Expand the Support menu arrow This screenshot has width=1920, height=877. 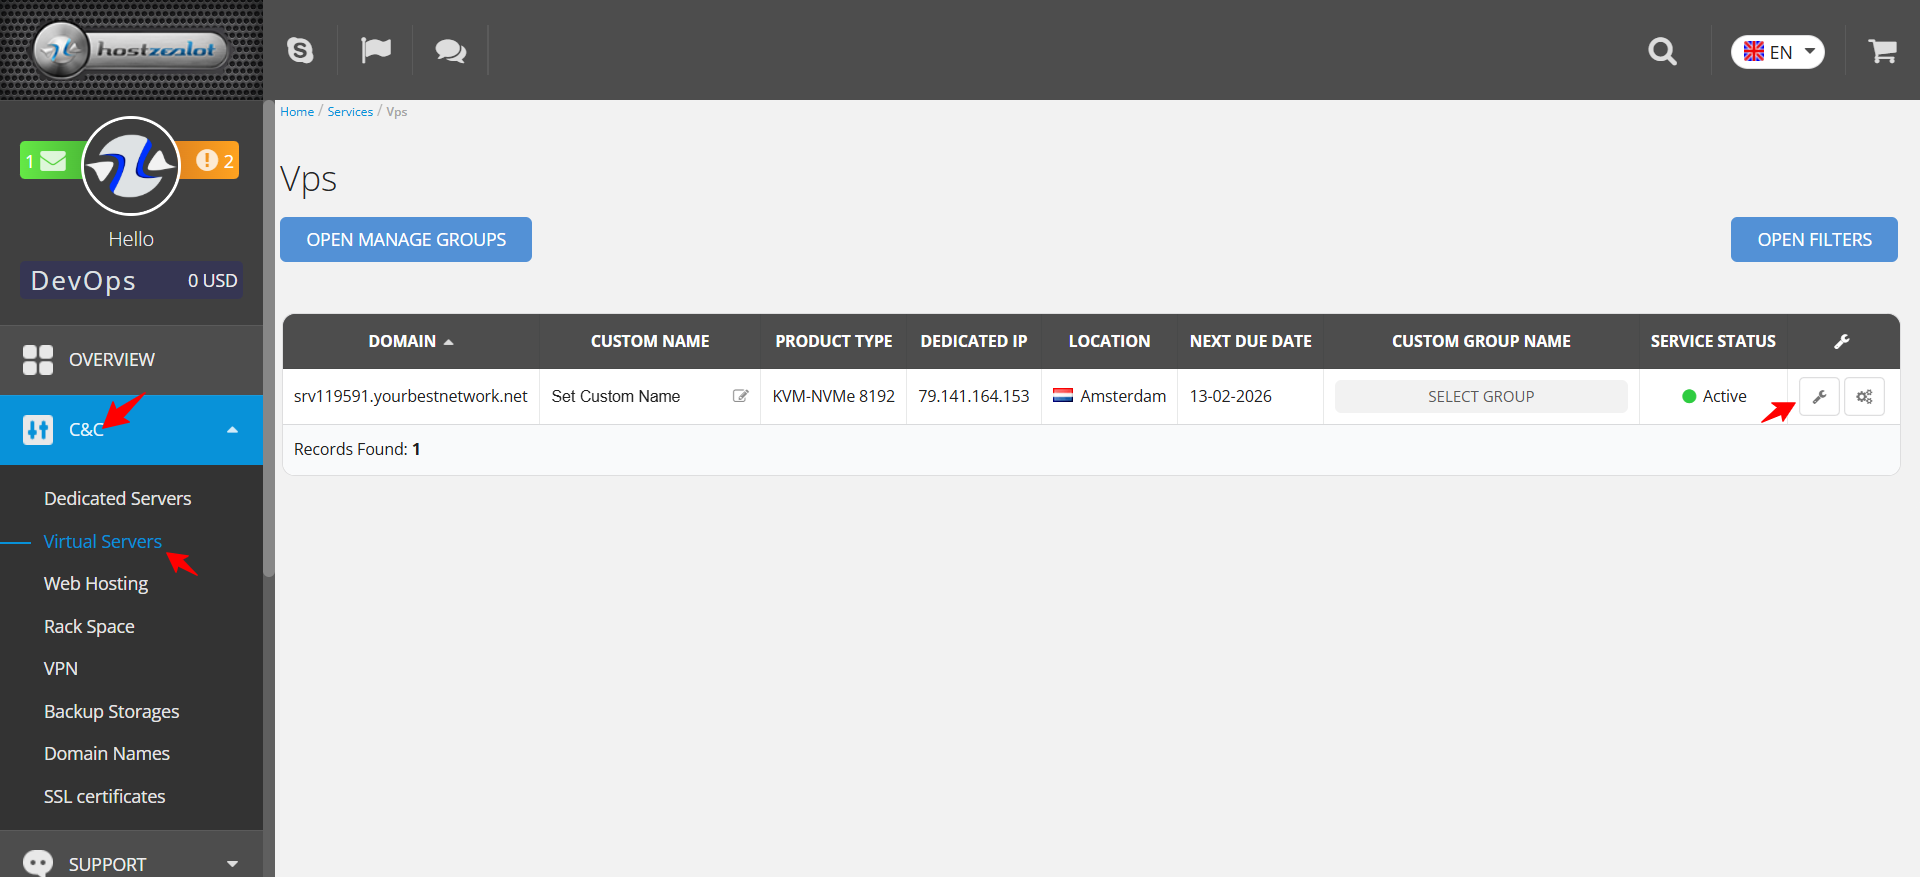pyautogui.click(x=232, y=864)
